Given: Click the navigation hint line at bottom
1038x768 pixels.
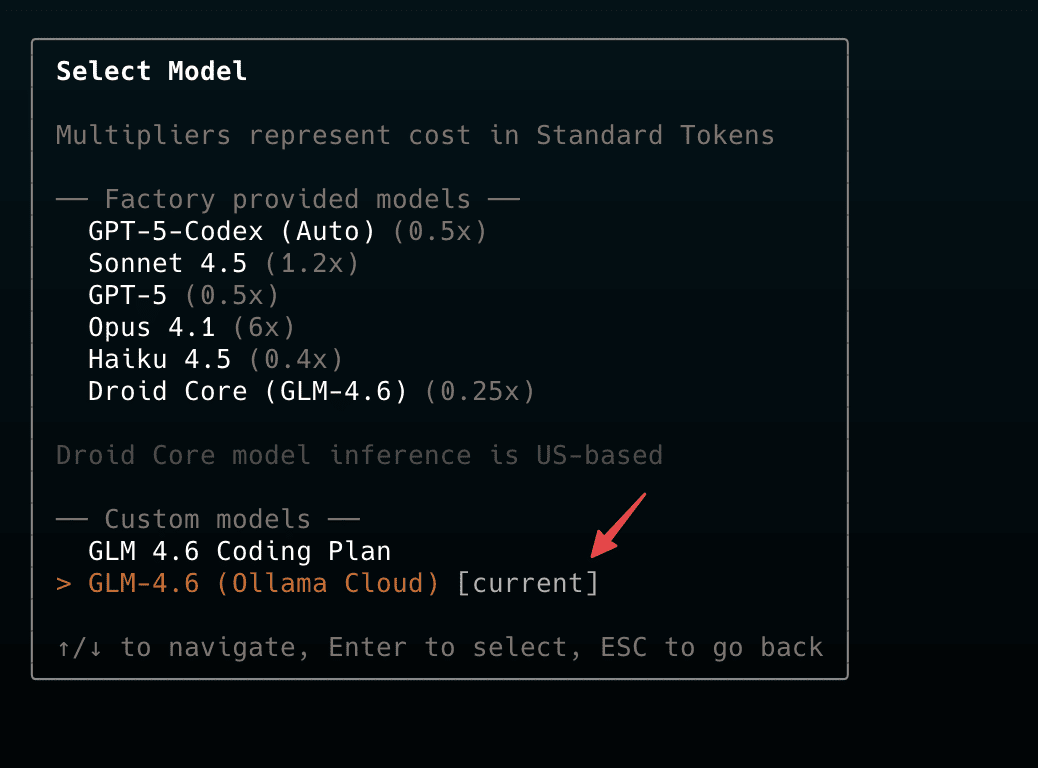Looking at the screenshot, I should (440, 648).
